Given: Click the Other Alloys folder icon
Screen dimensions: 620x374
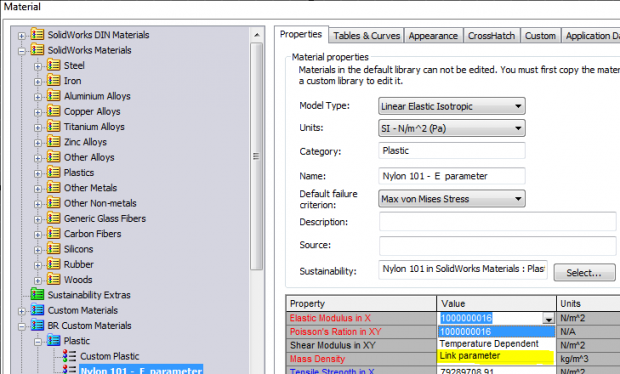Looking at the screenshot, I should pos(53,157).
